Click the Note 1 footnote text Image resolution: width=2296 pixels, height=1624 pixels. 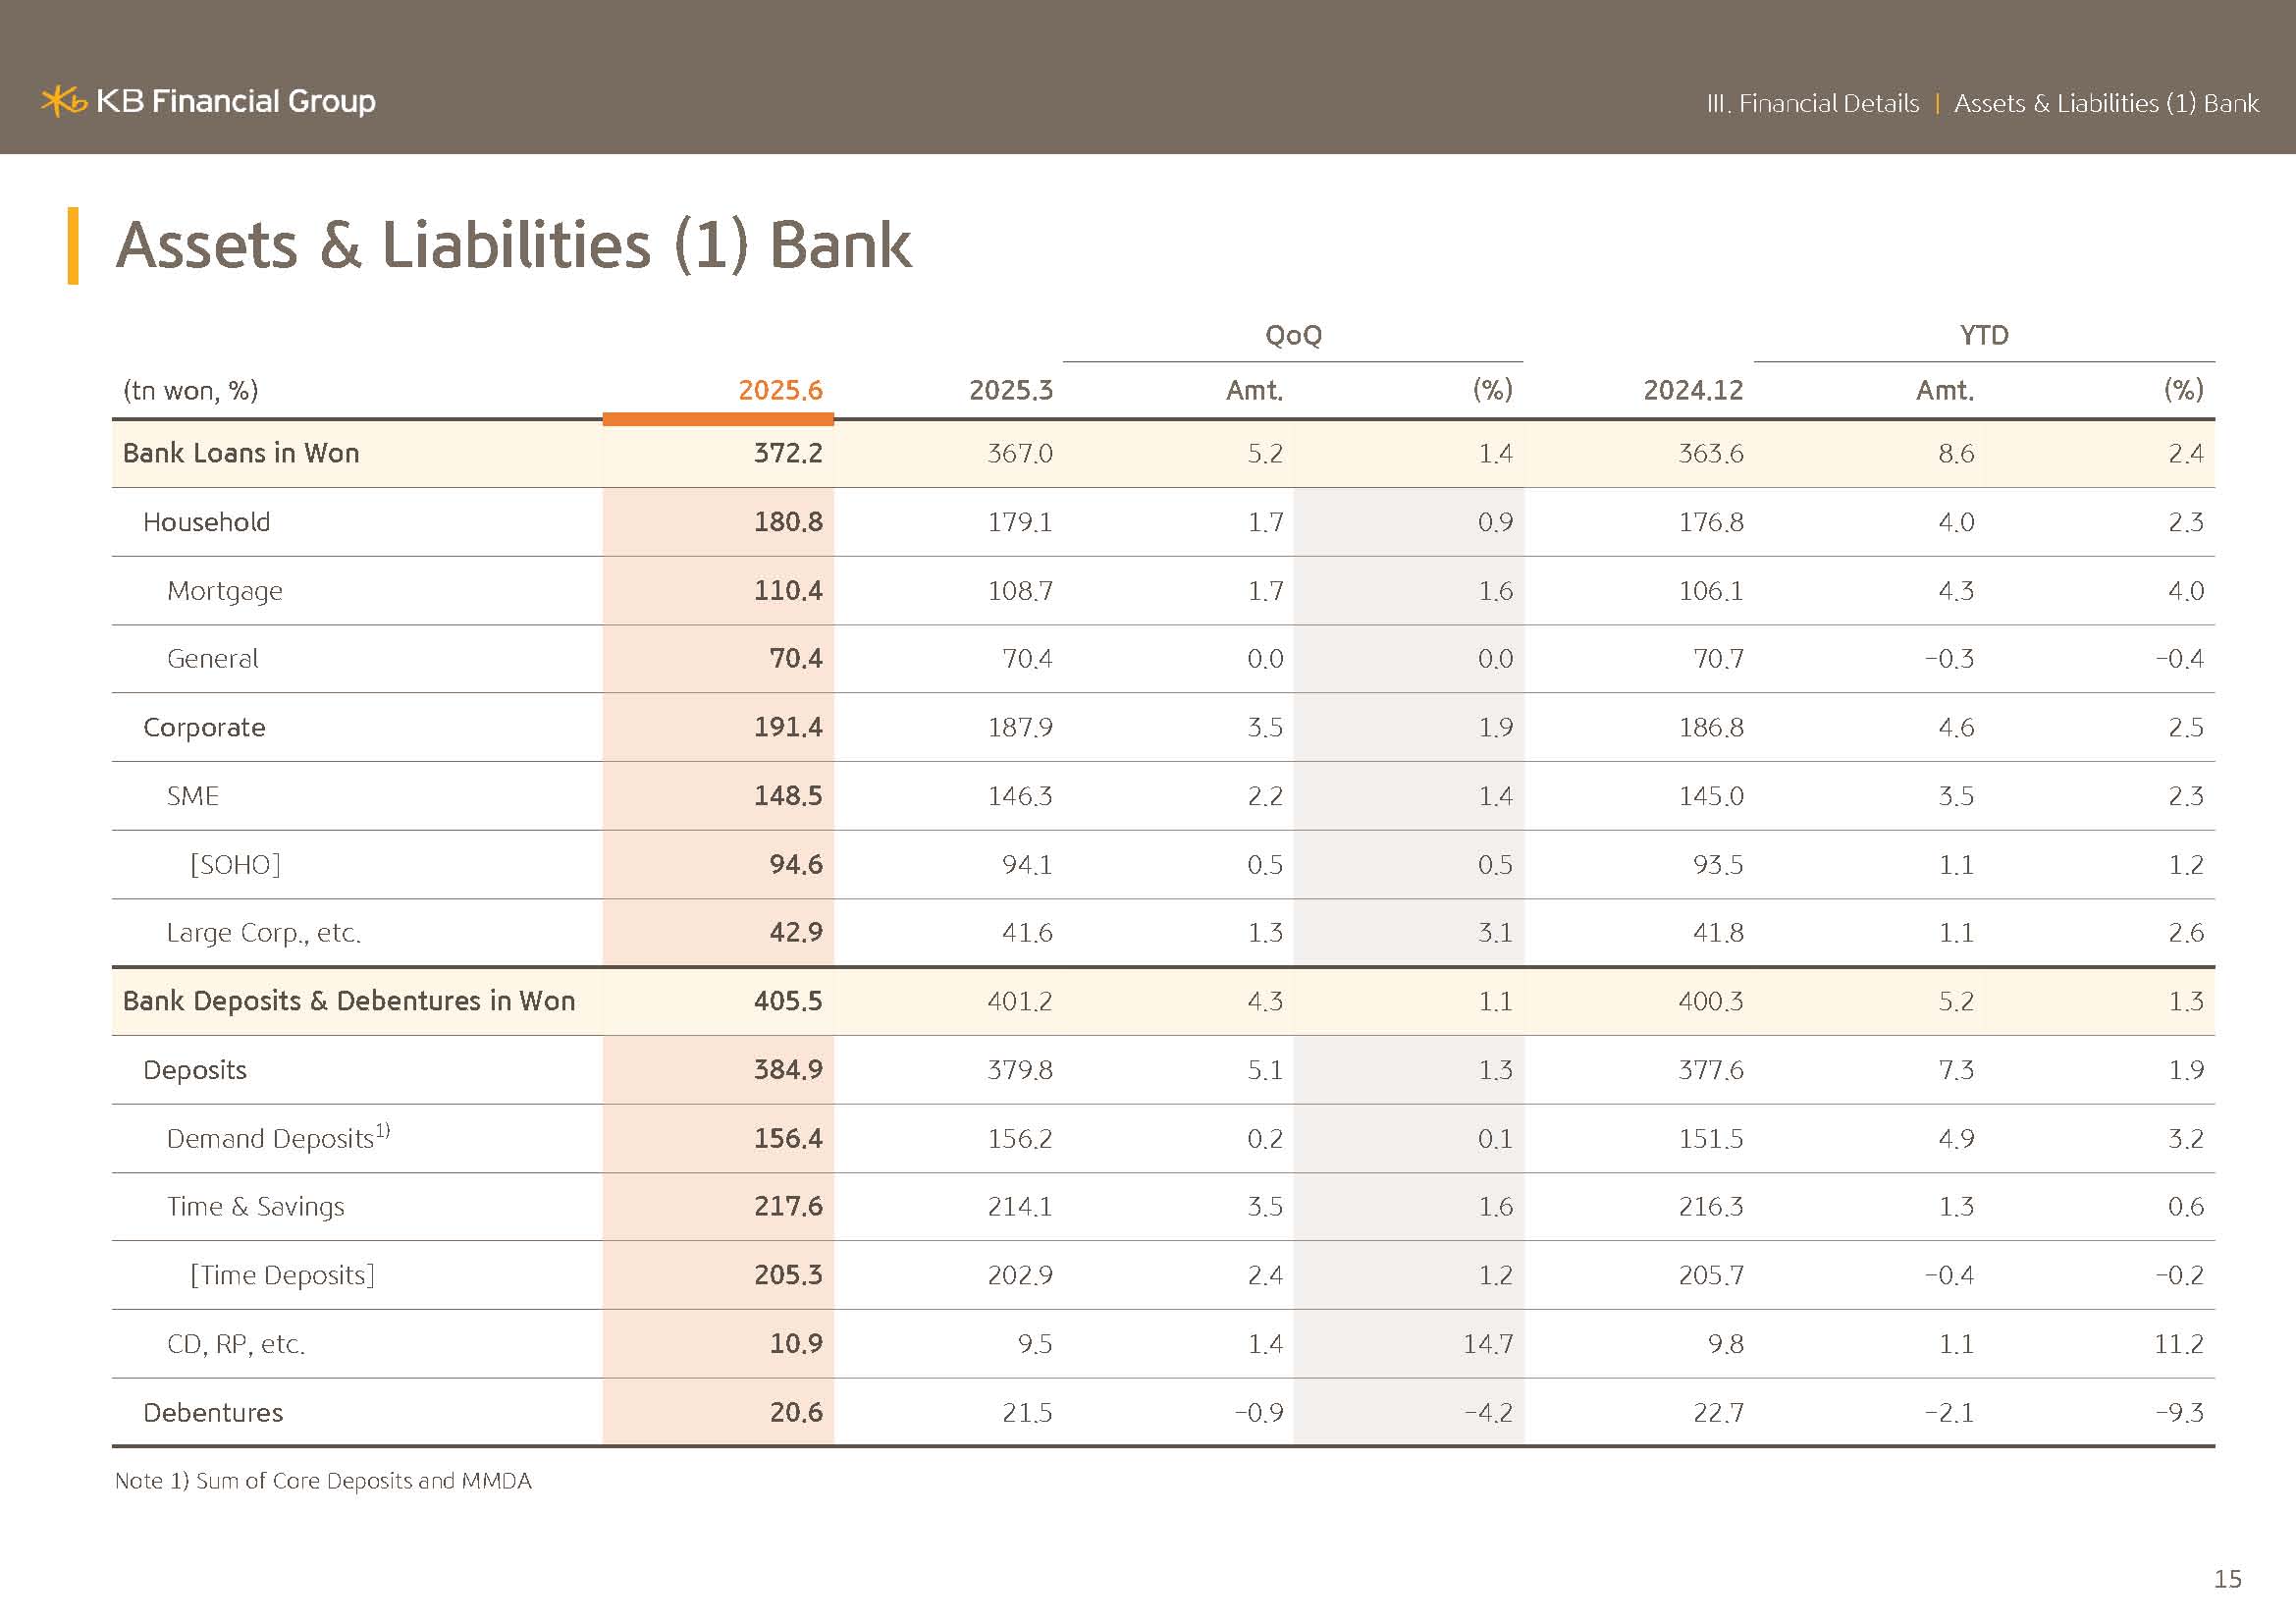[323, 1480]
